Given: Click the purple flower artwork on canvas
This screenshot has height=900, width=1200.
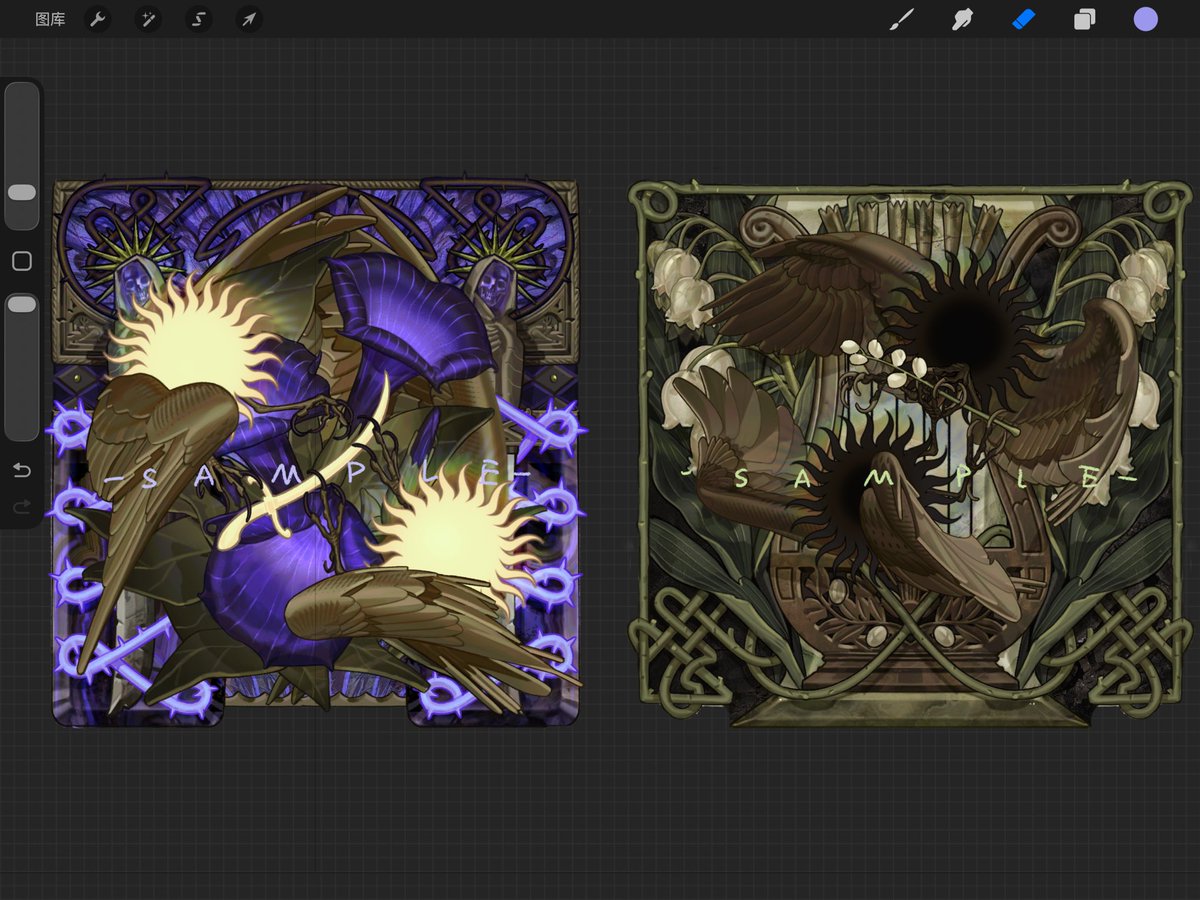Looking at the screenshot, I should (315, 452).
